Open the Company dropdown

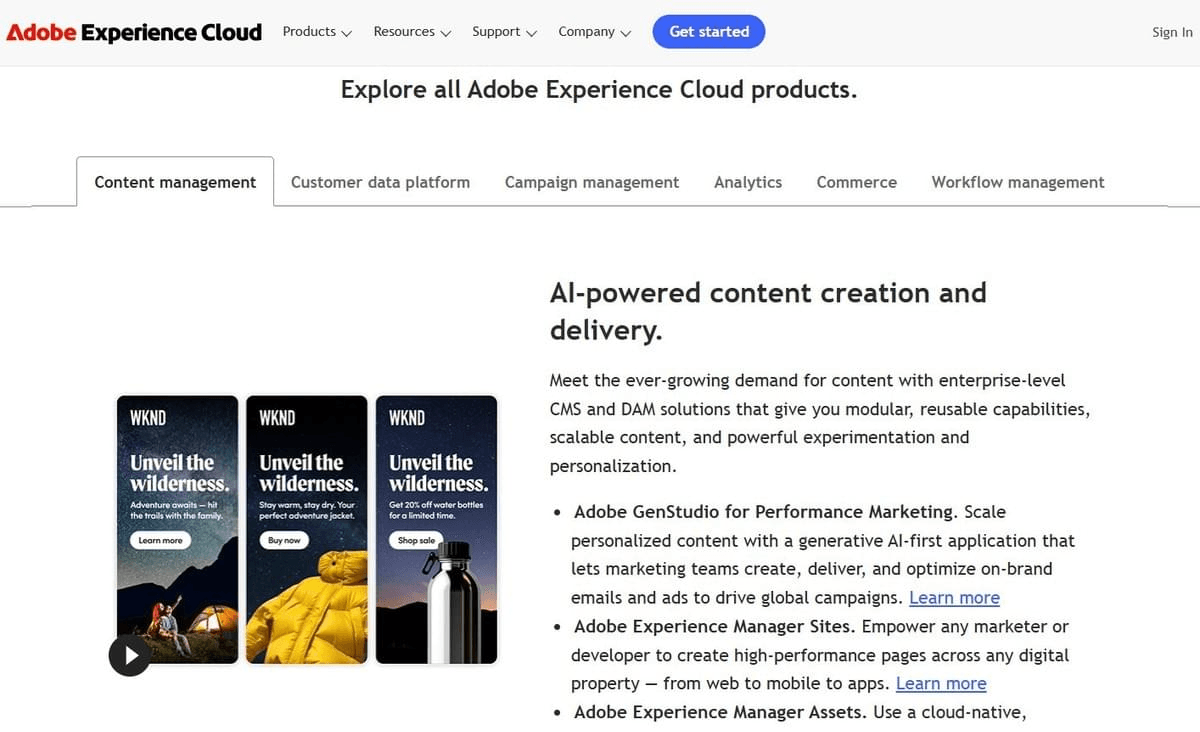click(x=594, y=32)
